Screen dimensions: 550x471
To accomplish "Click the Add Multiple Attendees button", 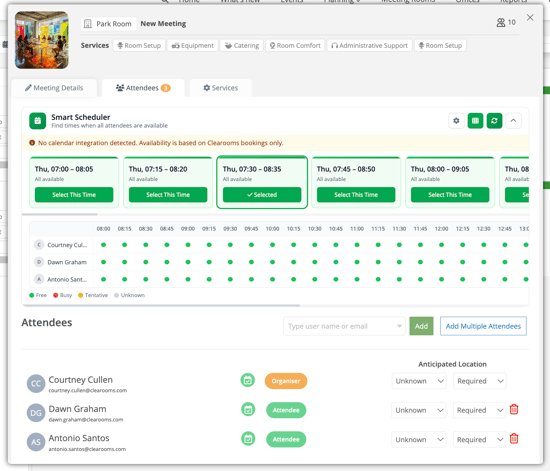I will click(483, 326).
